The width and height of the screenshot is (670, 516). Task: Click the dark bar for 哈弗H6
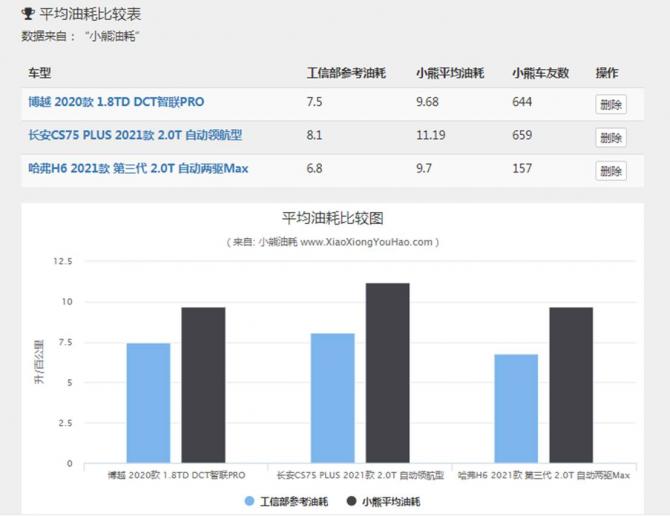571,385
